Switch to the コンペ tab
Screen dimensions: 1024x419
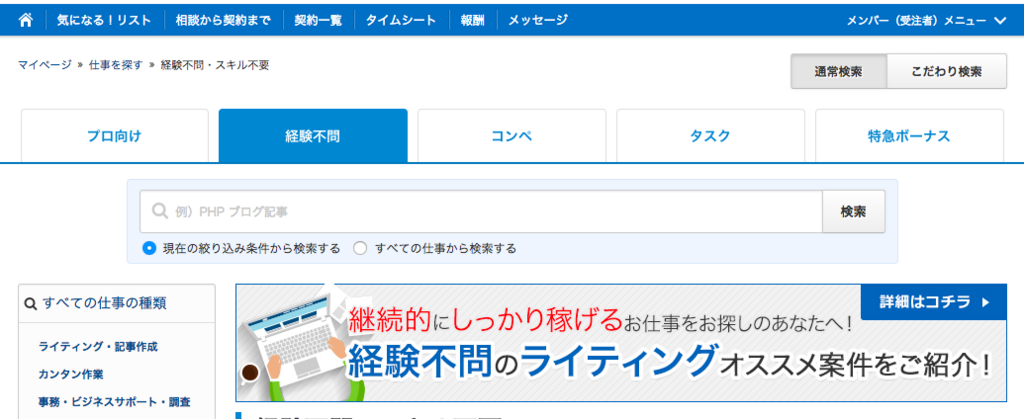[512, 136]
